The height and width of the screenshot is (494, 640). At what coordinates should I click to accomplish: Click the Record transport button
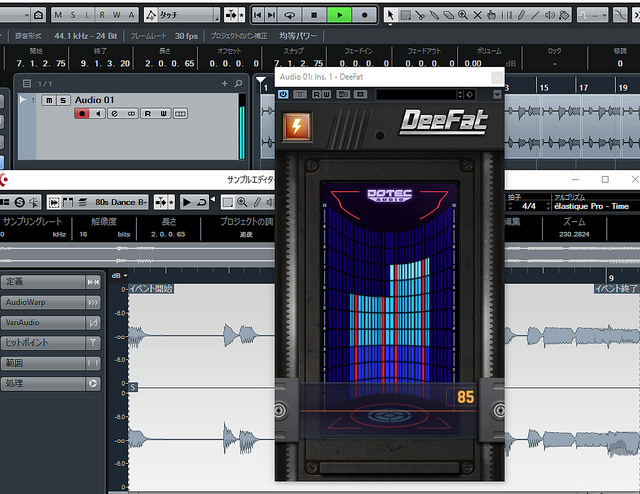(364, 16)
